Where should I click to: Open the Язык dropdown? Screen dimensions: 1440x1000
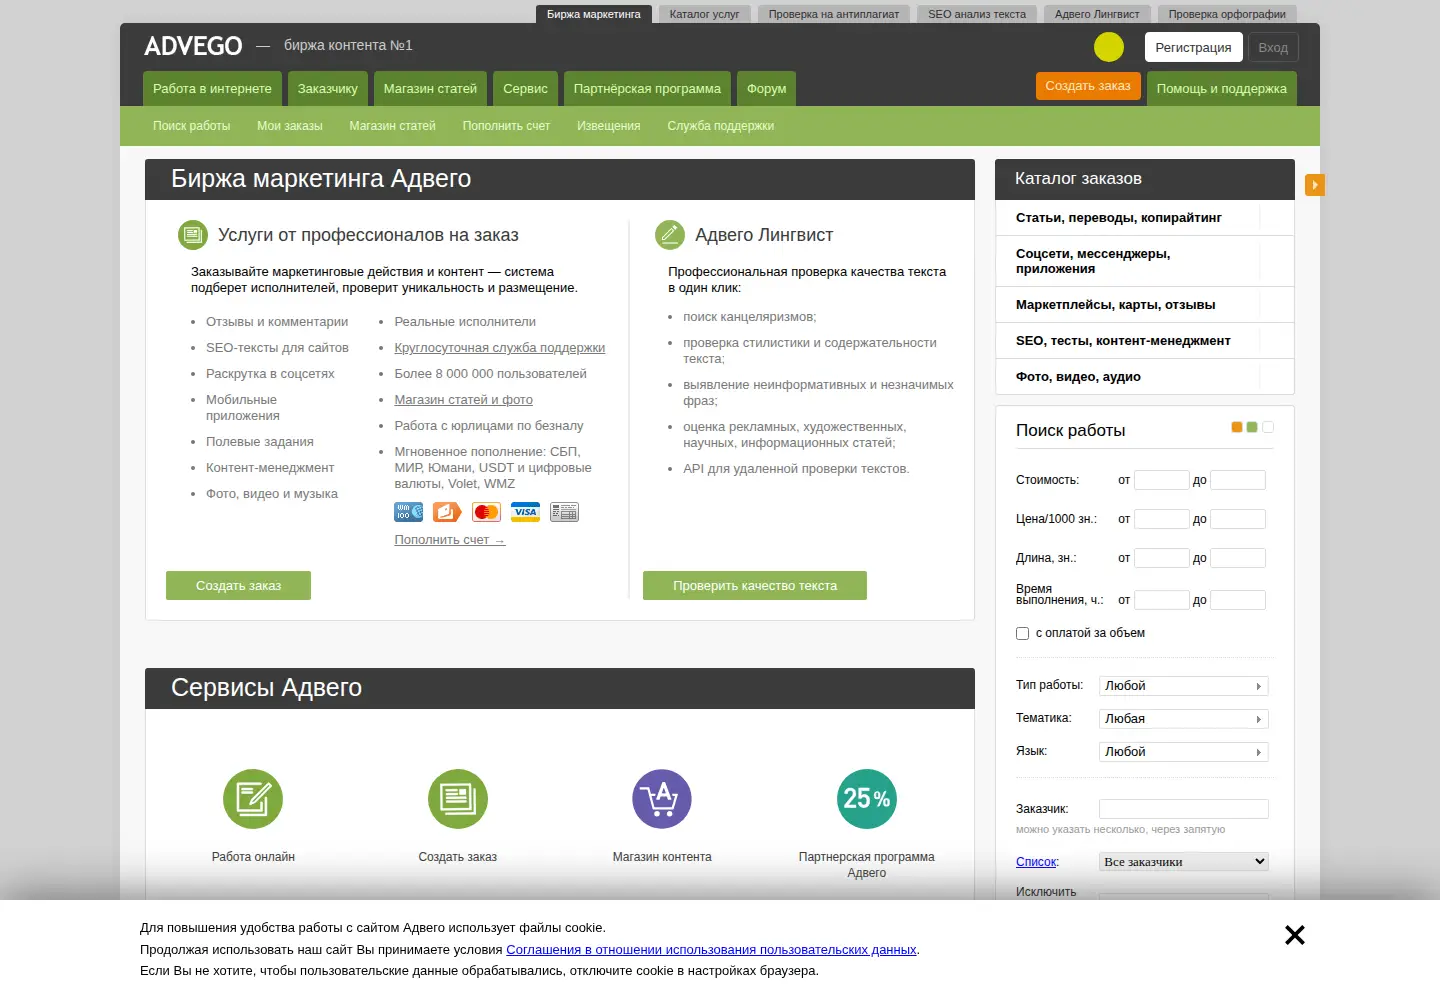[1184, 752]
